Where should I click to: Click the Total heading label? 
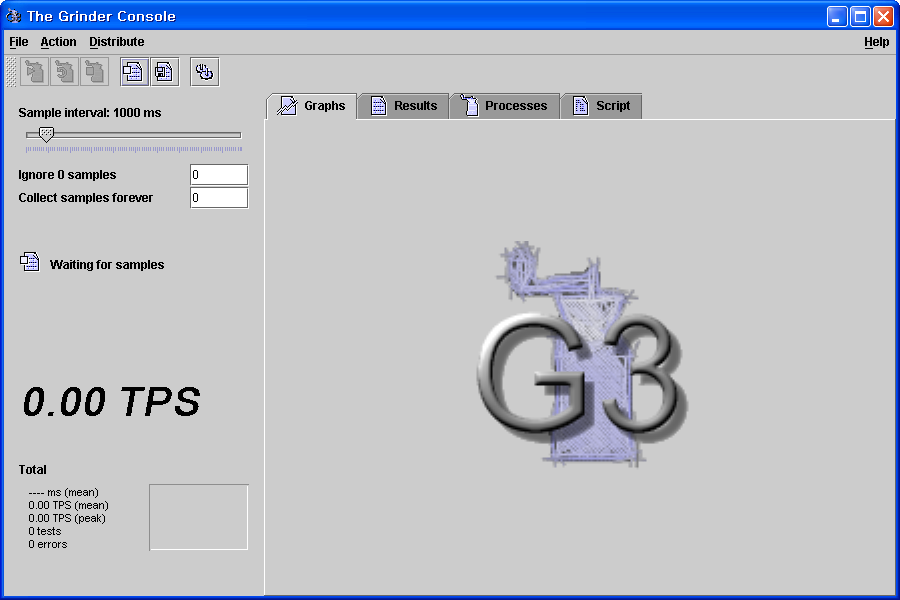pos(32,470)
